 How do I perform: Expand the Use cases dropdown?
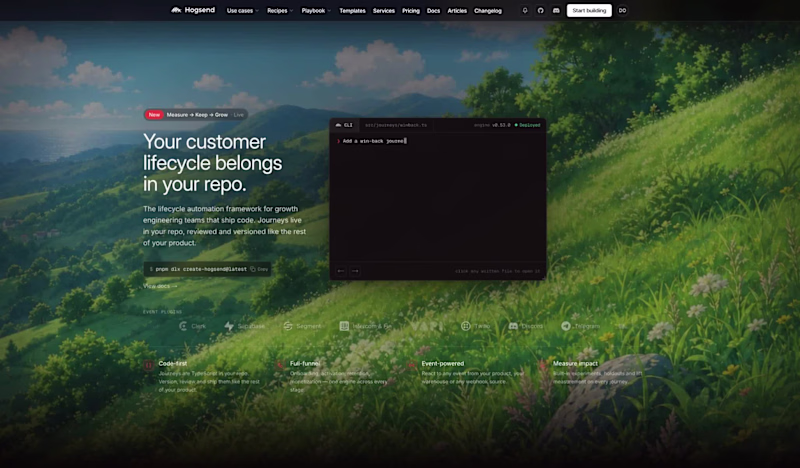tap(242, 11)
